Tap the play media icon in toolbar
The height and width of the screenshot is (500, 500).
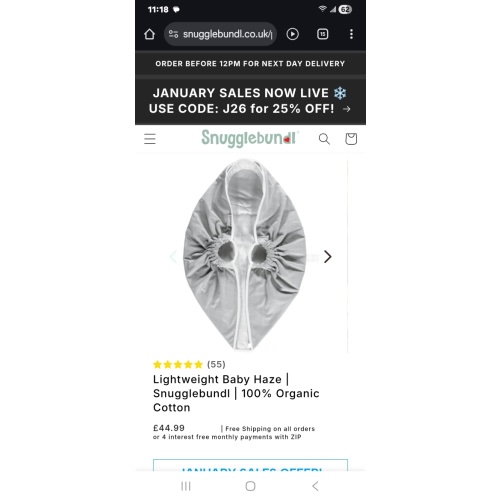[292, 34]
